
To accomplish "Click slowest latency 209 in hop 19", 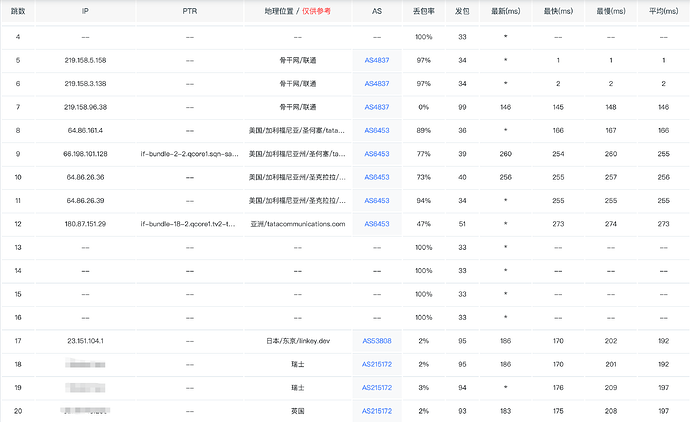I will pyautogui.click(x=611, y=387).
